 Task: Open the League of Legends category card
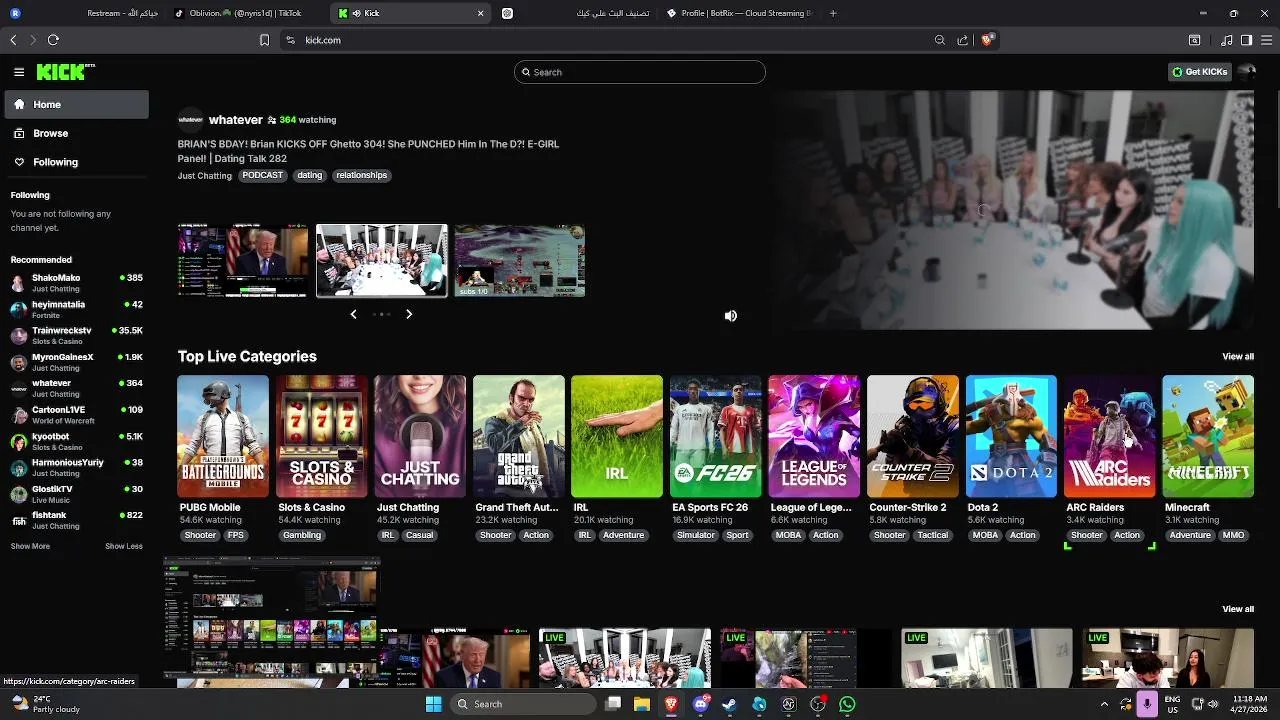click(814, 436)
